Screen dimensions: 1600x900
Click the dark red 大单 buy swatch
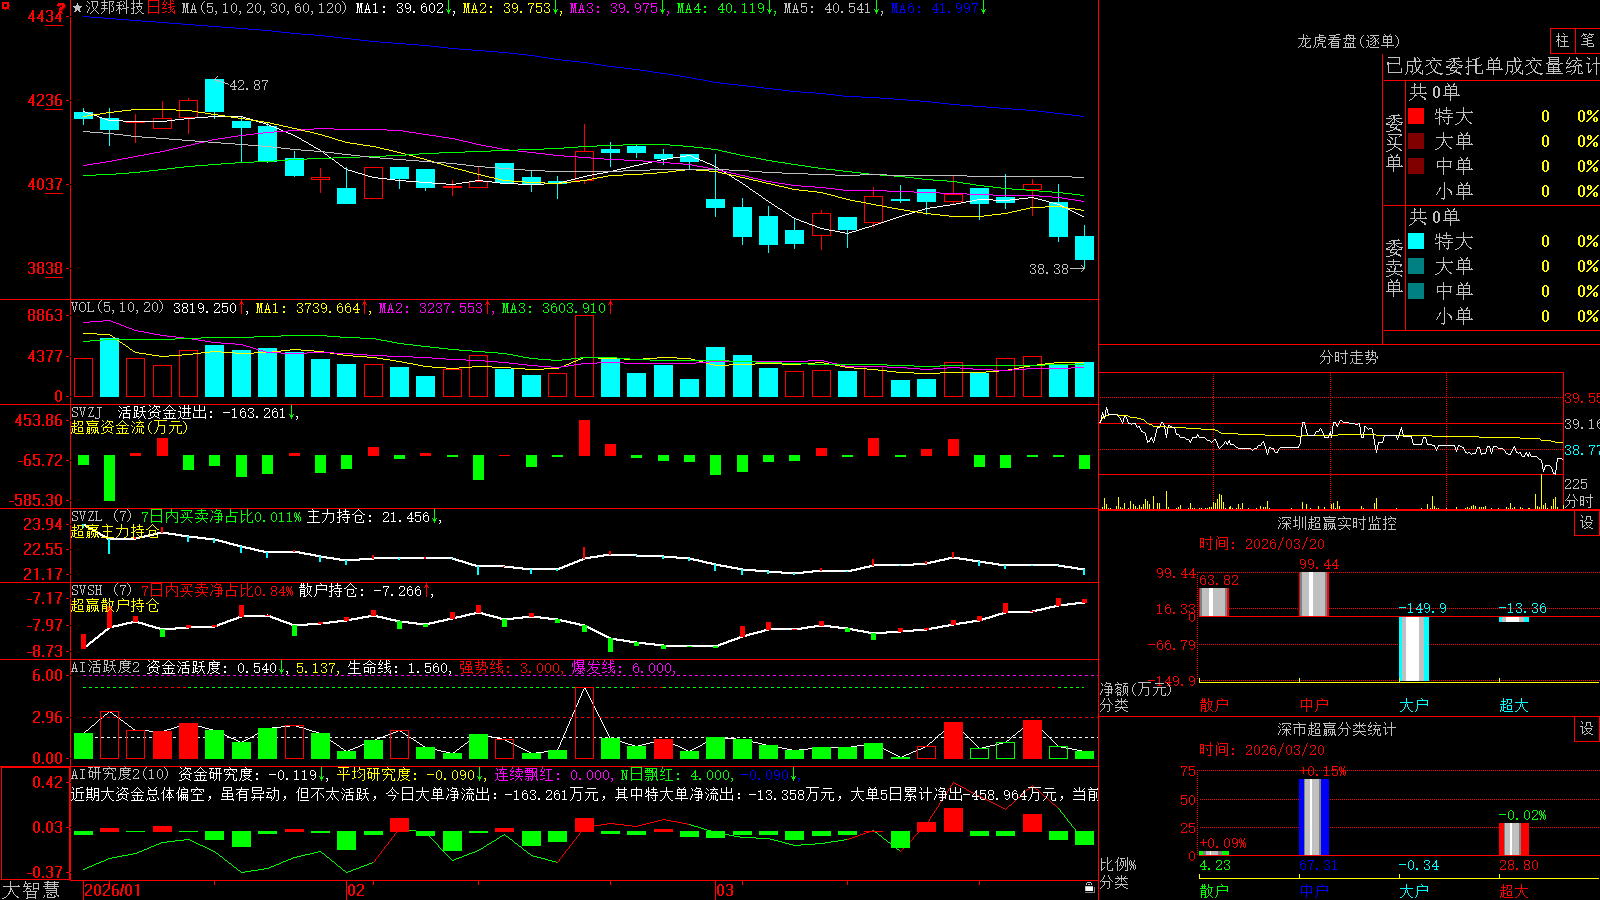[1416, 141]
